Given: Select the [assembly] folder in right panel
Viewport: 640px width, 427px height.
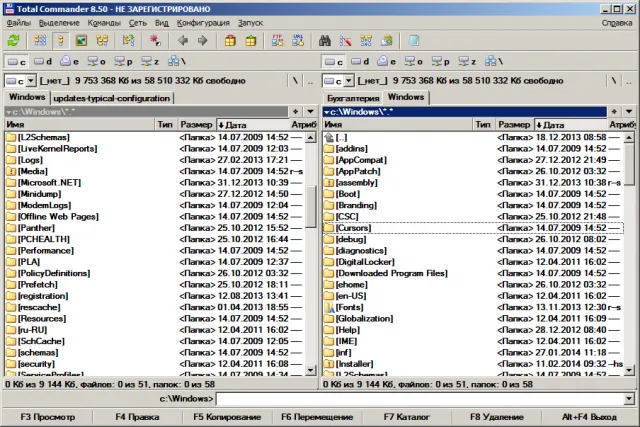Looking at the screenshot, I should [473, 182].
